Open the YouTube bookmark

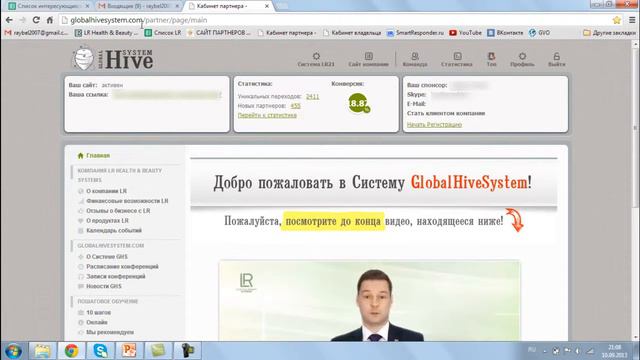[465, 33]
